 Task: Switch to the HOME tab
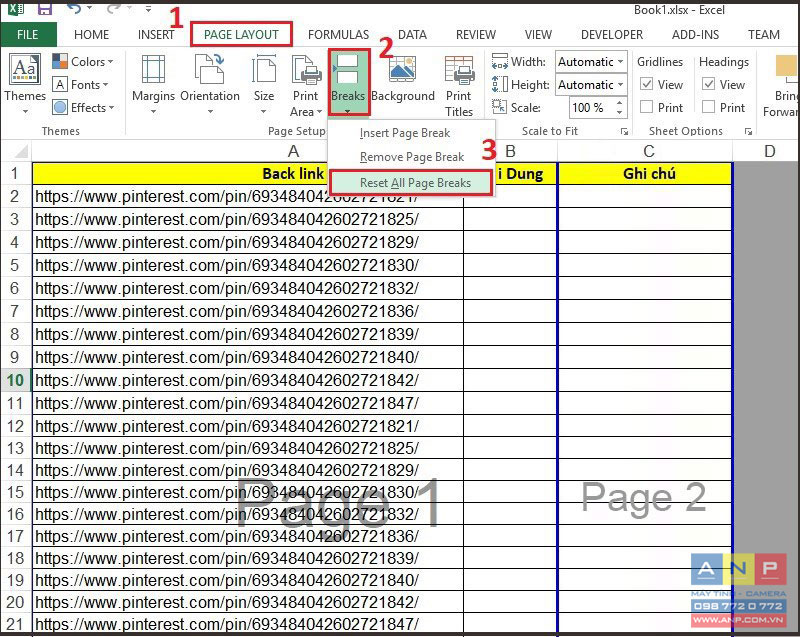click(91, 35)
